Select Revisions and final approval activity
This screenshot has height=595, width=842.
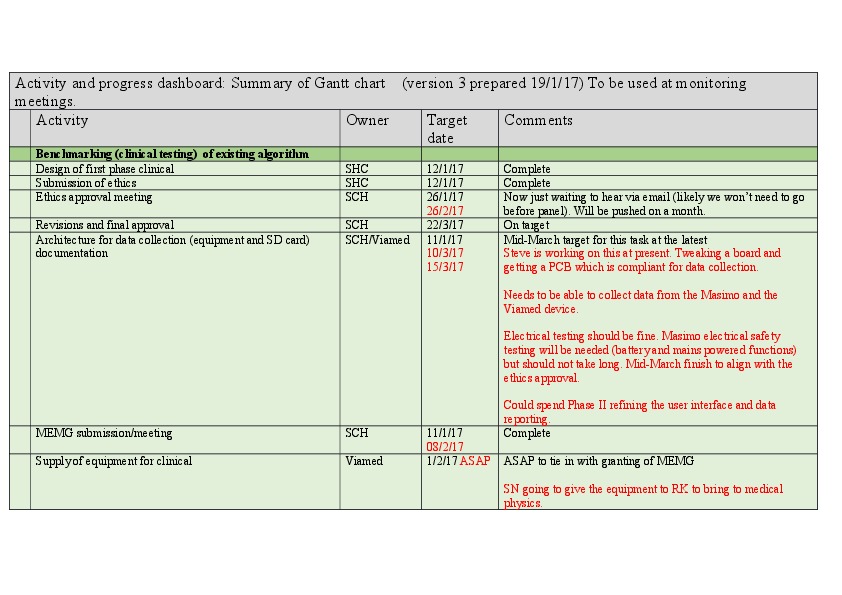(105, 225)
